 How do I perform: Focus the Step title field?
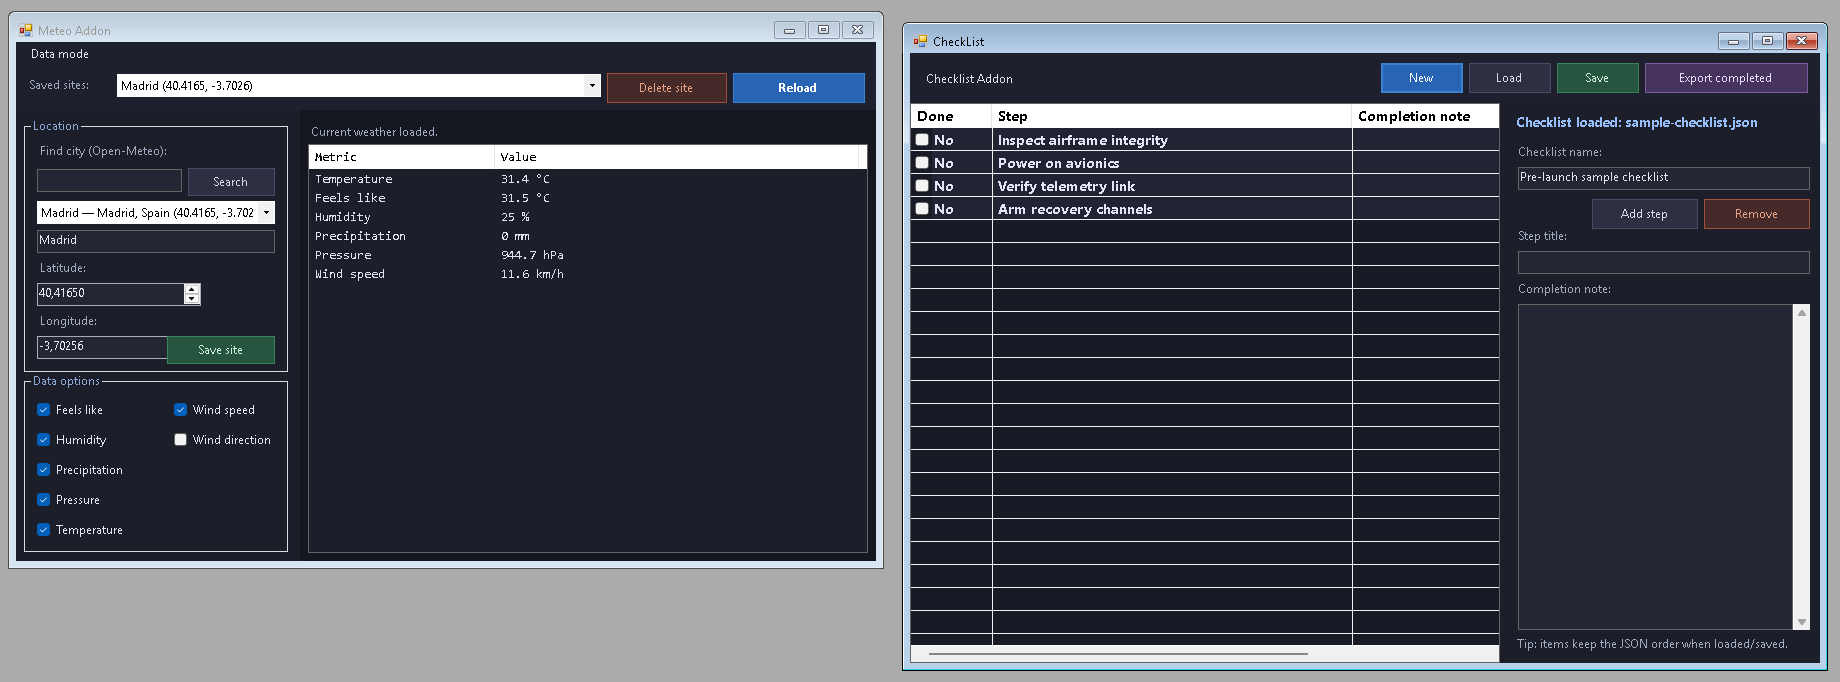(x=1663, y=263)
